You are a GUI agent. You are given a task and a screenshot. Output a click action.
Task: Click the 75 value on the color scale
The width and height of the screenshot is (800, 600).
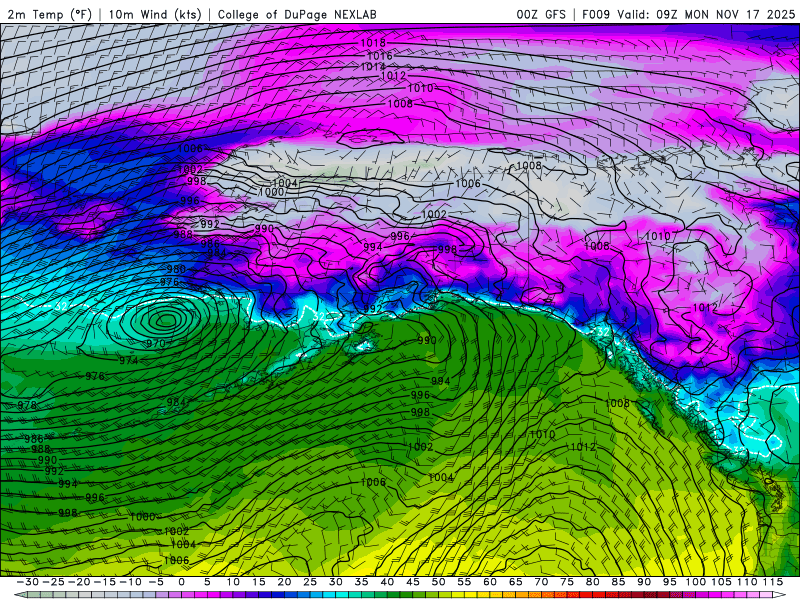click(x=566, y=582)
